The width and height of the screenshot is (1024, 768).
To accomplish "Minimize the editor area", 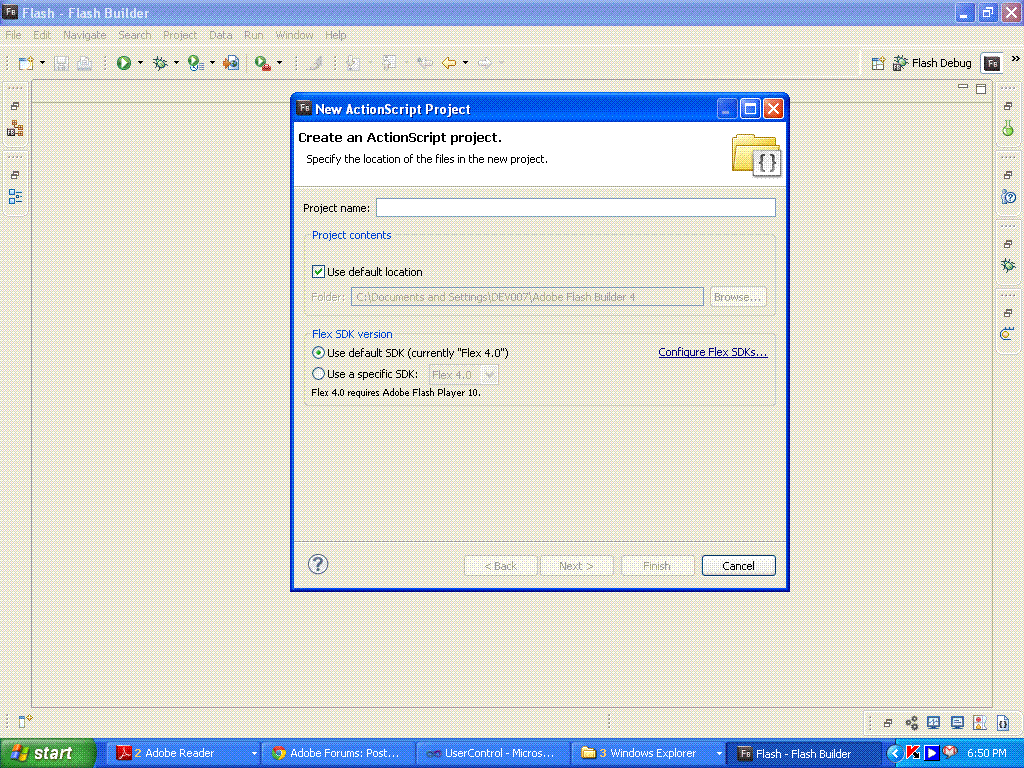I will click(963, 87).
